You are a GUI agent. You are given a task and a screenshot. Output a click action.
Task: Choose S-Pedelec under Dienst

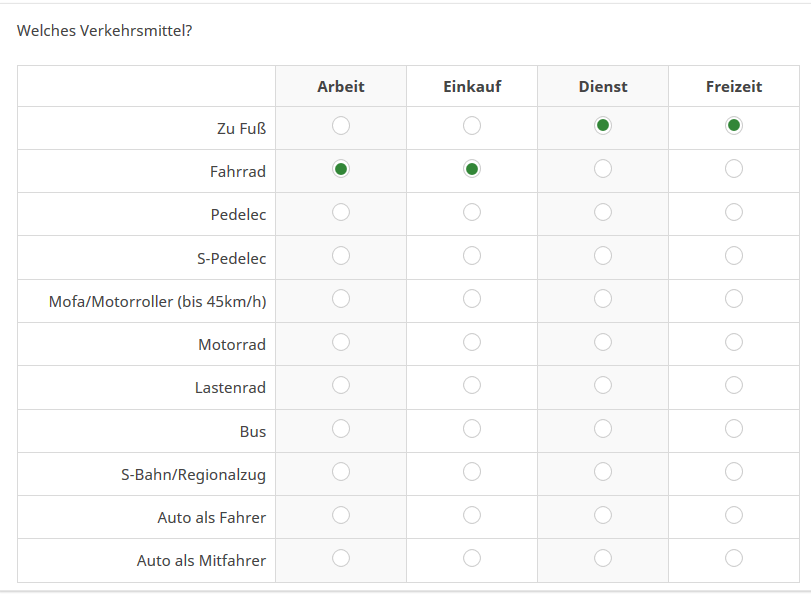(603, 255)
